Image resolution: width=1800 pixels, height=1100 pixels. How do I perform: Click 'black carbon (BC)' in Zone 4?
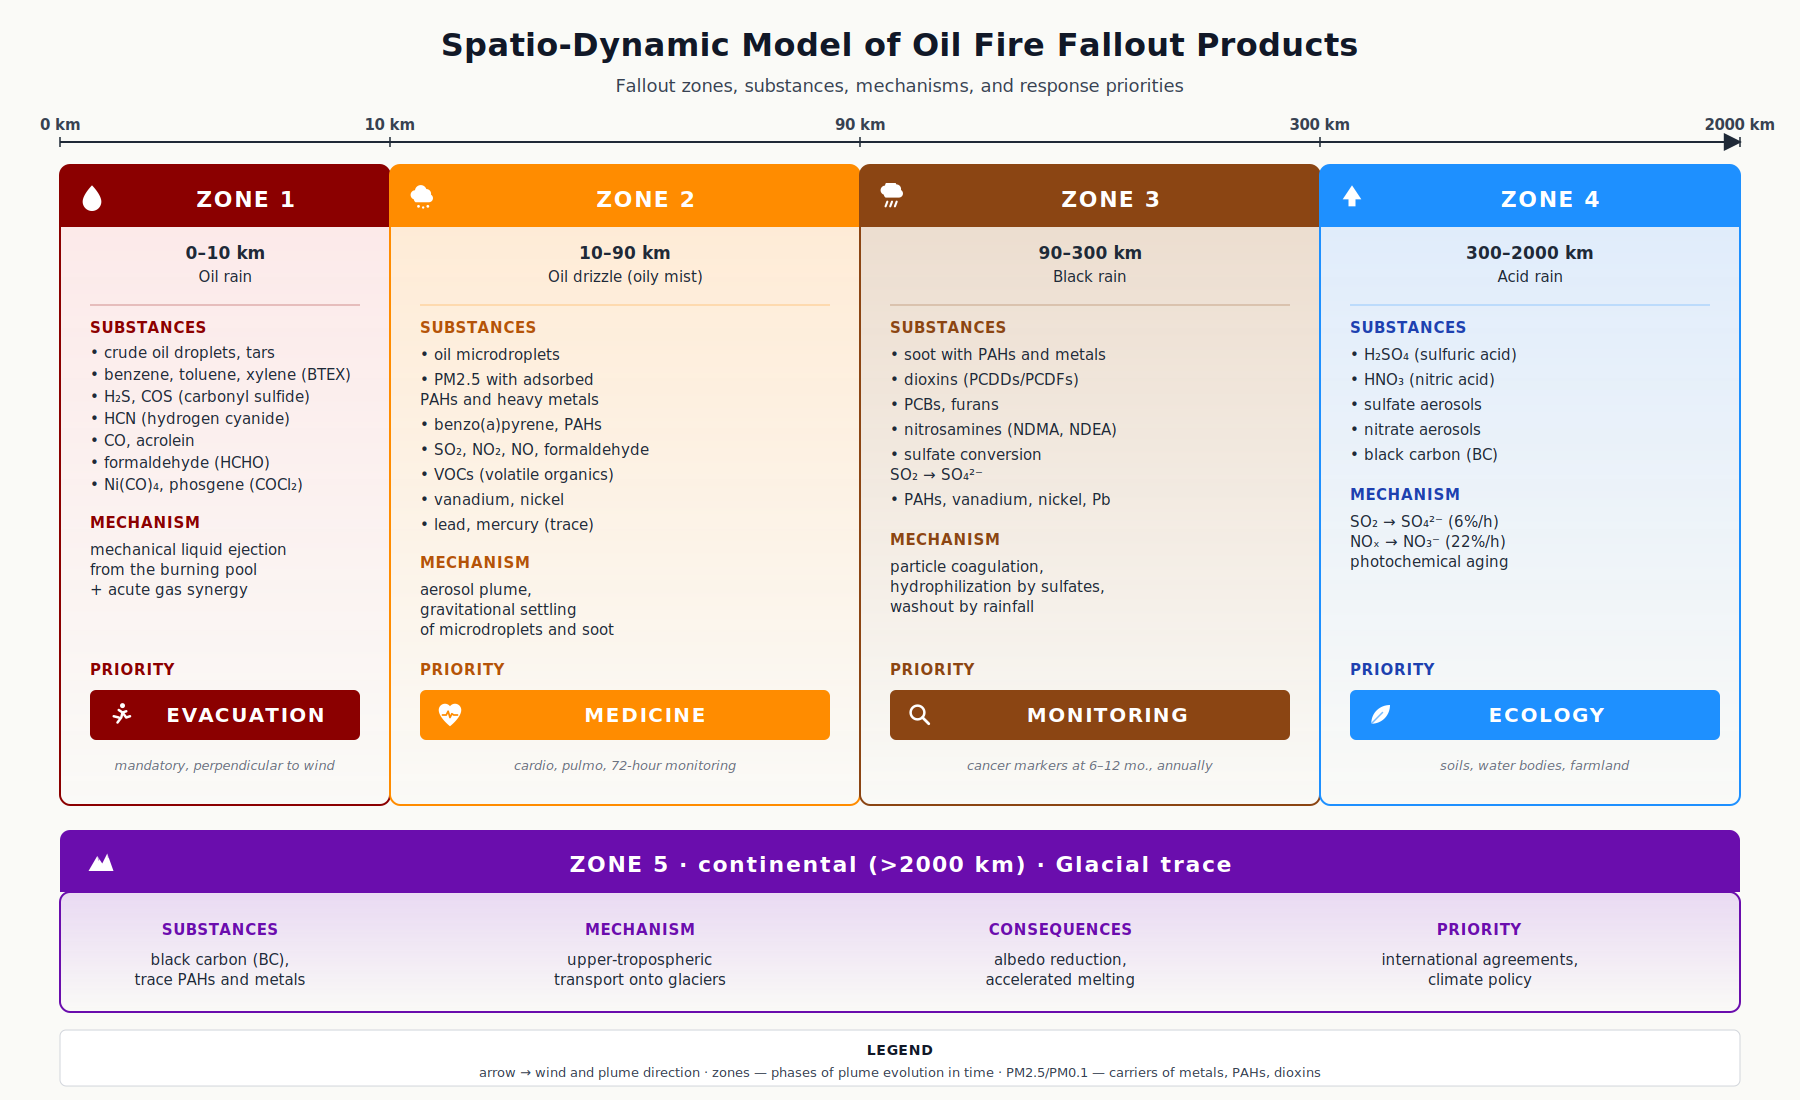tap(1431, 454)
